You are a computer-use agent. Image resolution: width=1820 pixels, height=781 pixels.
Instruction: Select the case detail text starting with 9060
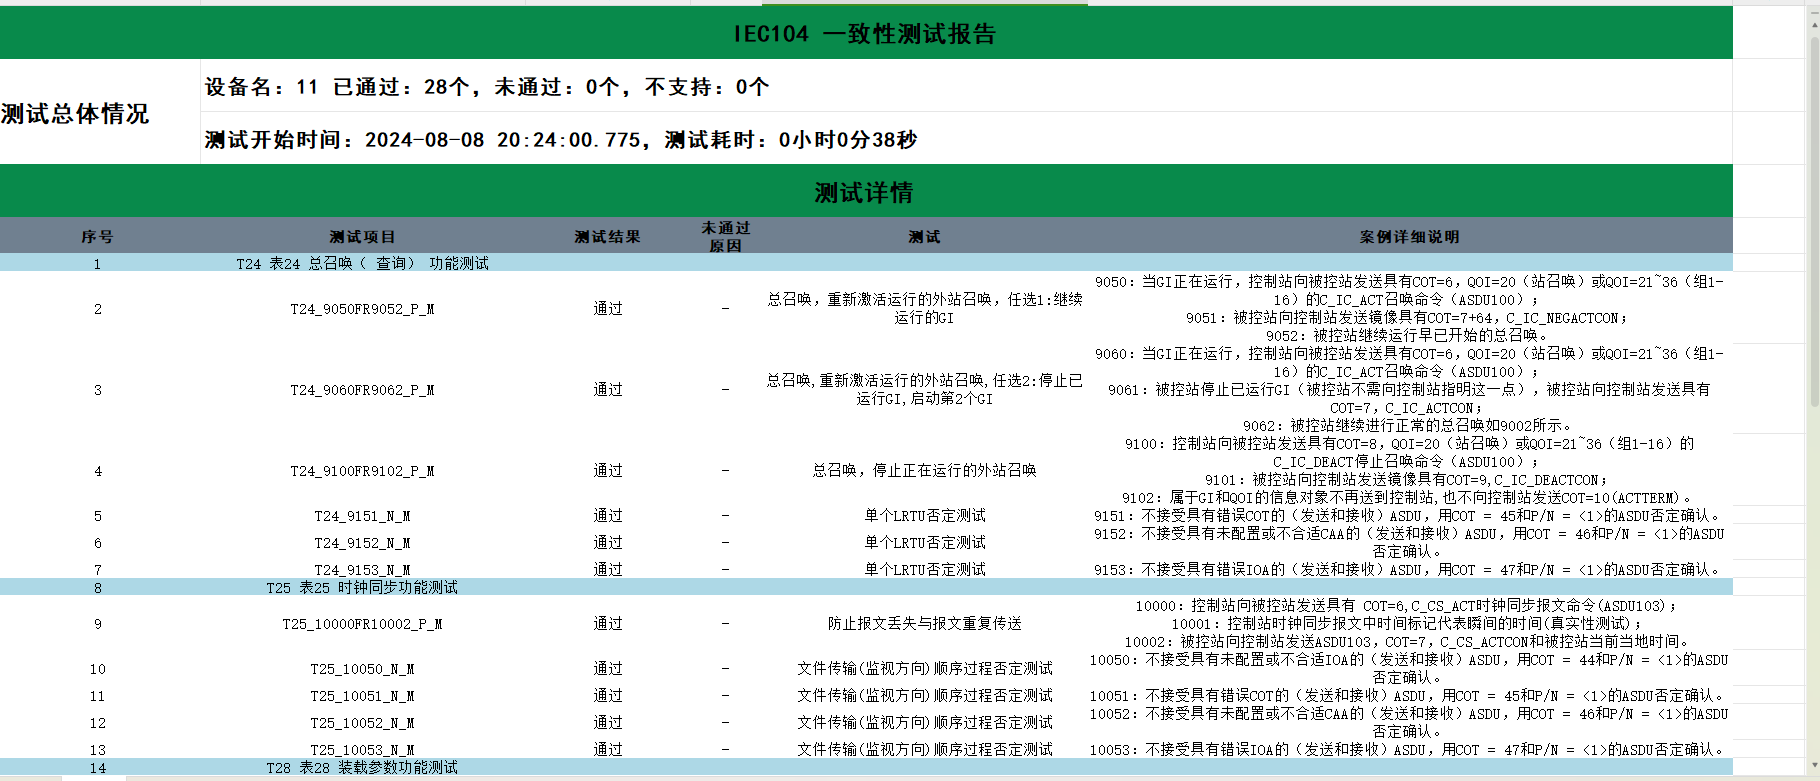click(x=1409, y=390)
